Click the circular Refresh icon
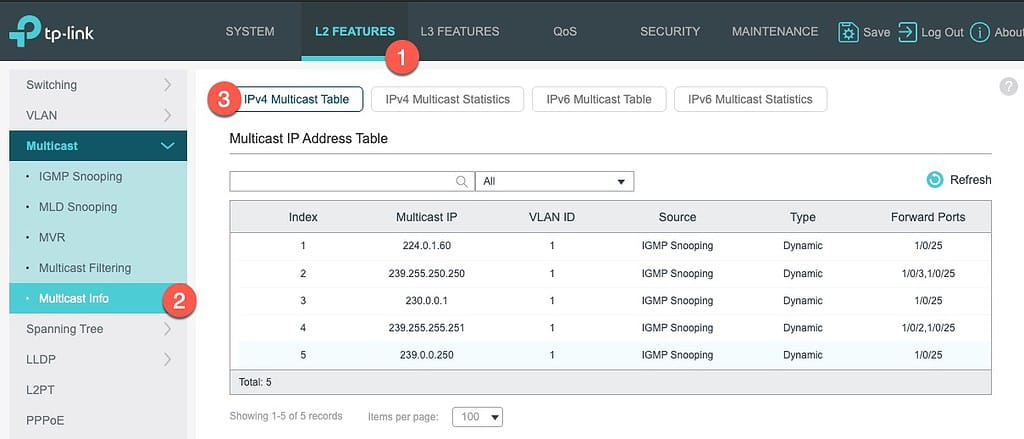 (x=935, y=180)
